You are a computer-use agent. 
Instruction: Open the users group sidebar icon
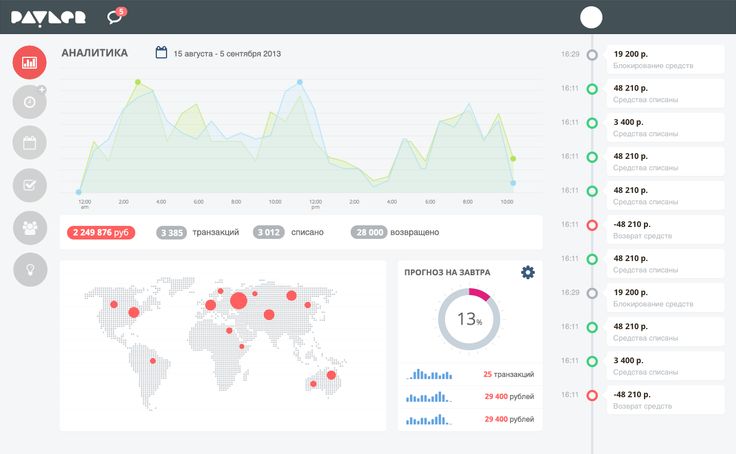[x=30, y=227]
